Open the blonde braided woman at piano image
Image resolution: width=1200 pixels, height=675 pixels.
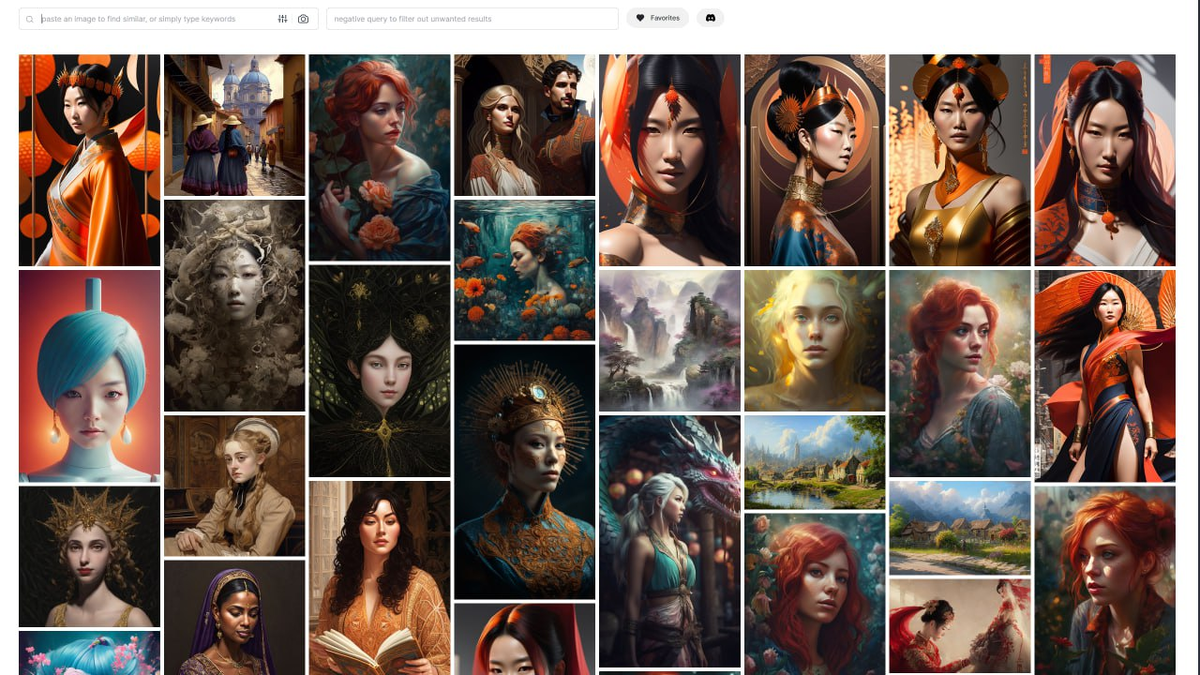234,486
